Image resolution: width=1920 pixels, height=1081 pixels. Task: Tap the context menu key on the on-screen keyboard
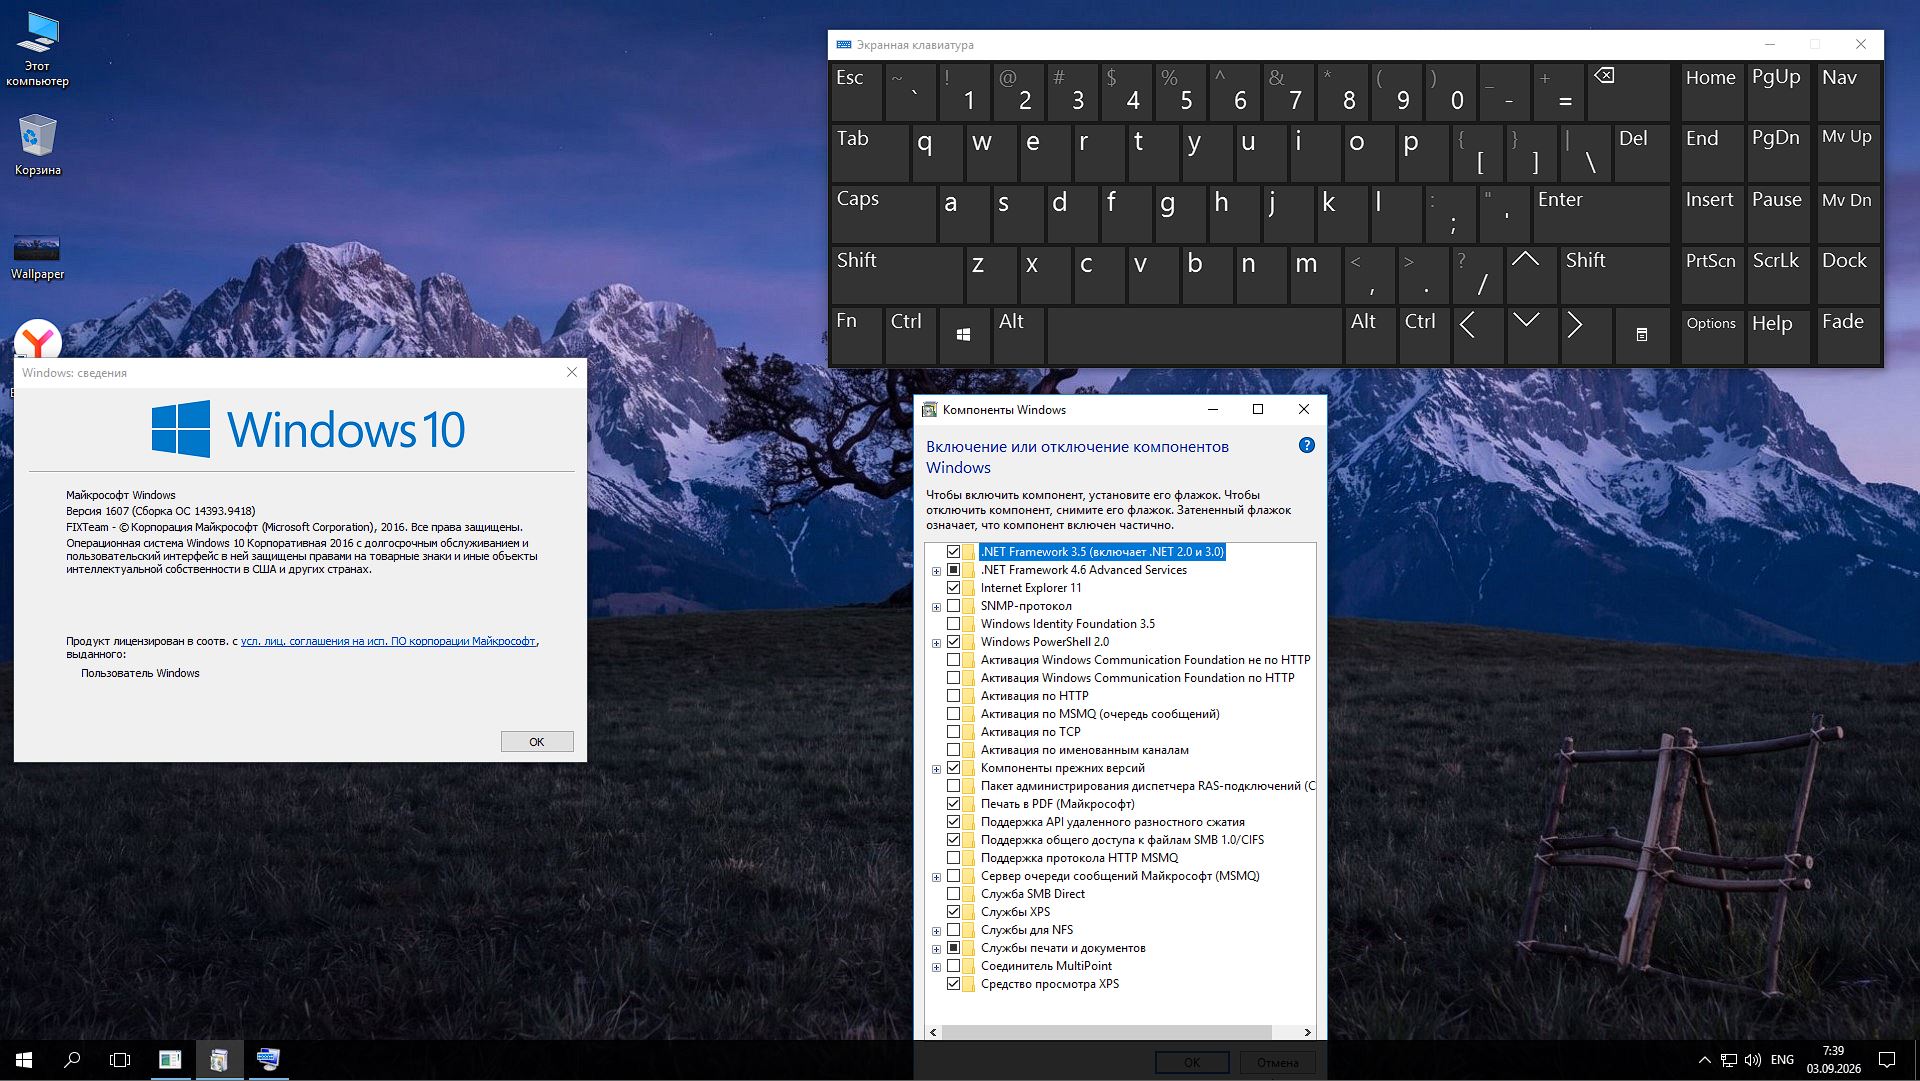pyautogui.click(x=1641, y=335)
